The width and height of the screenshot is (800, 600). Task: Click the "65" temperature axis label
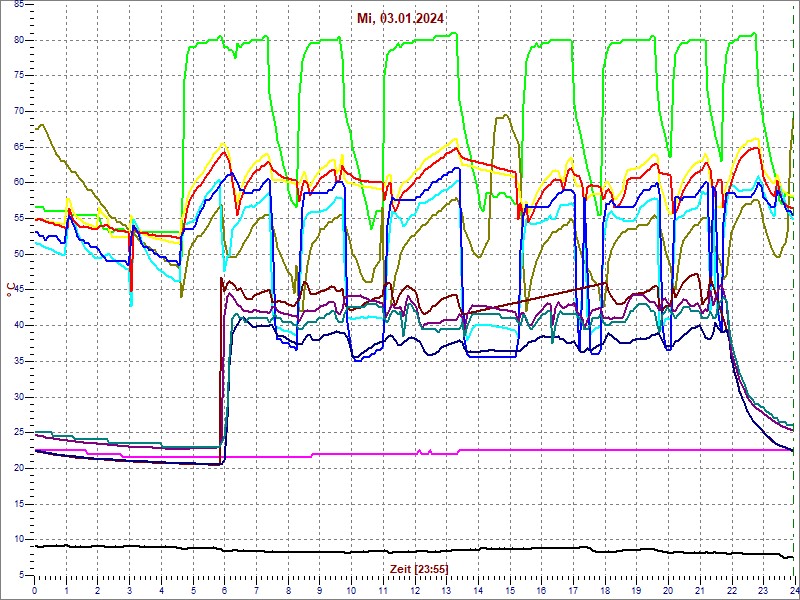18,147
